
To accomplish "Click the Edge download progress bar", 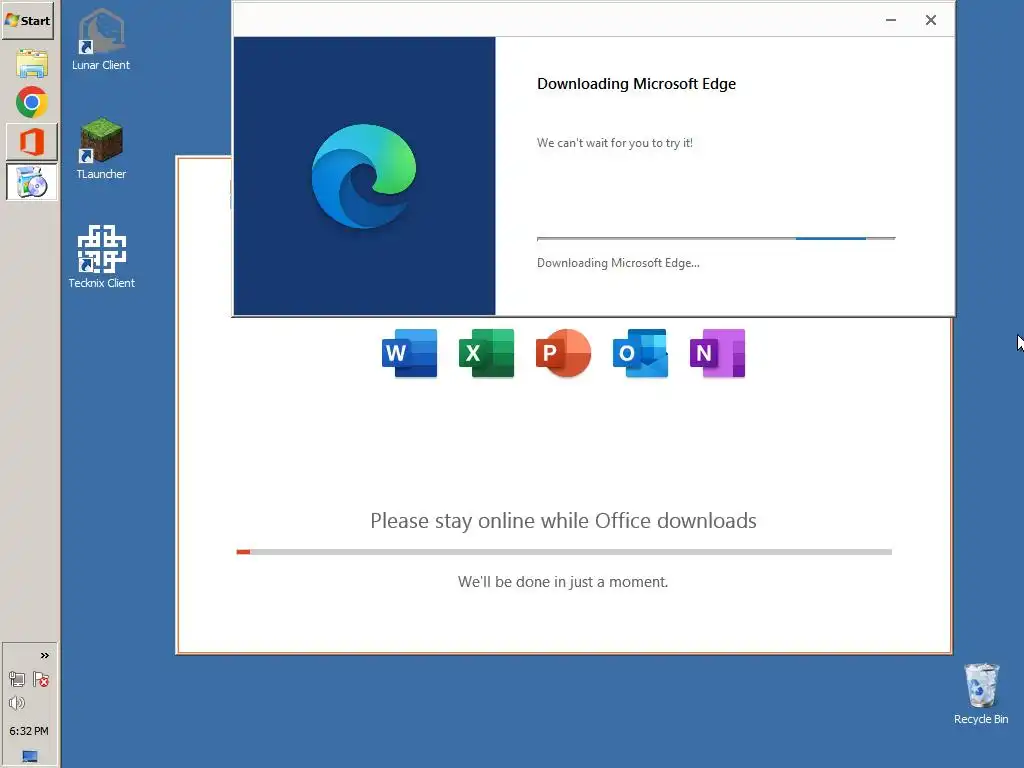I will 716,239.
